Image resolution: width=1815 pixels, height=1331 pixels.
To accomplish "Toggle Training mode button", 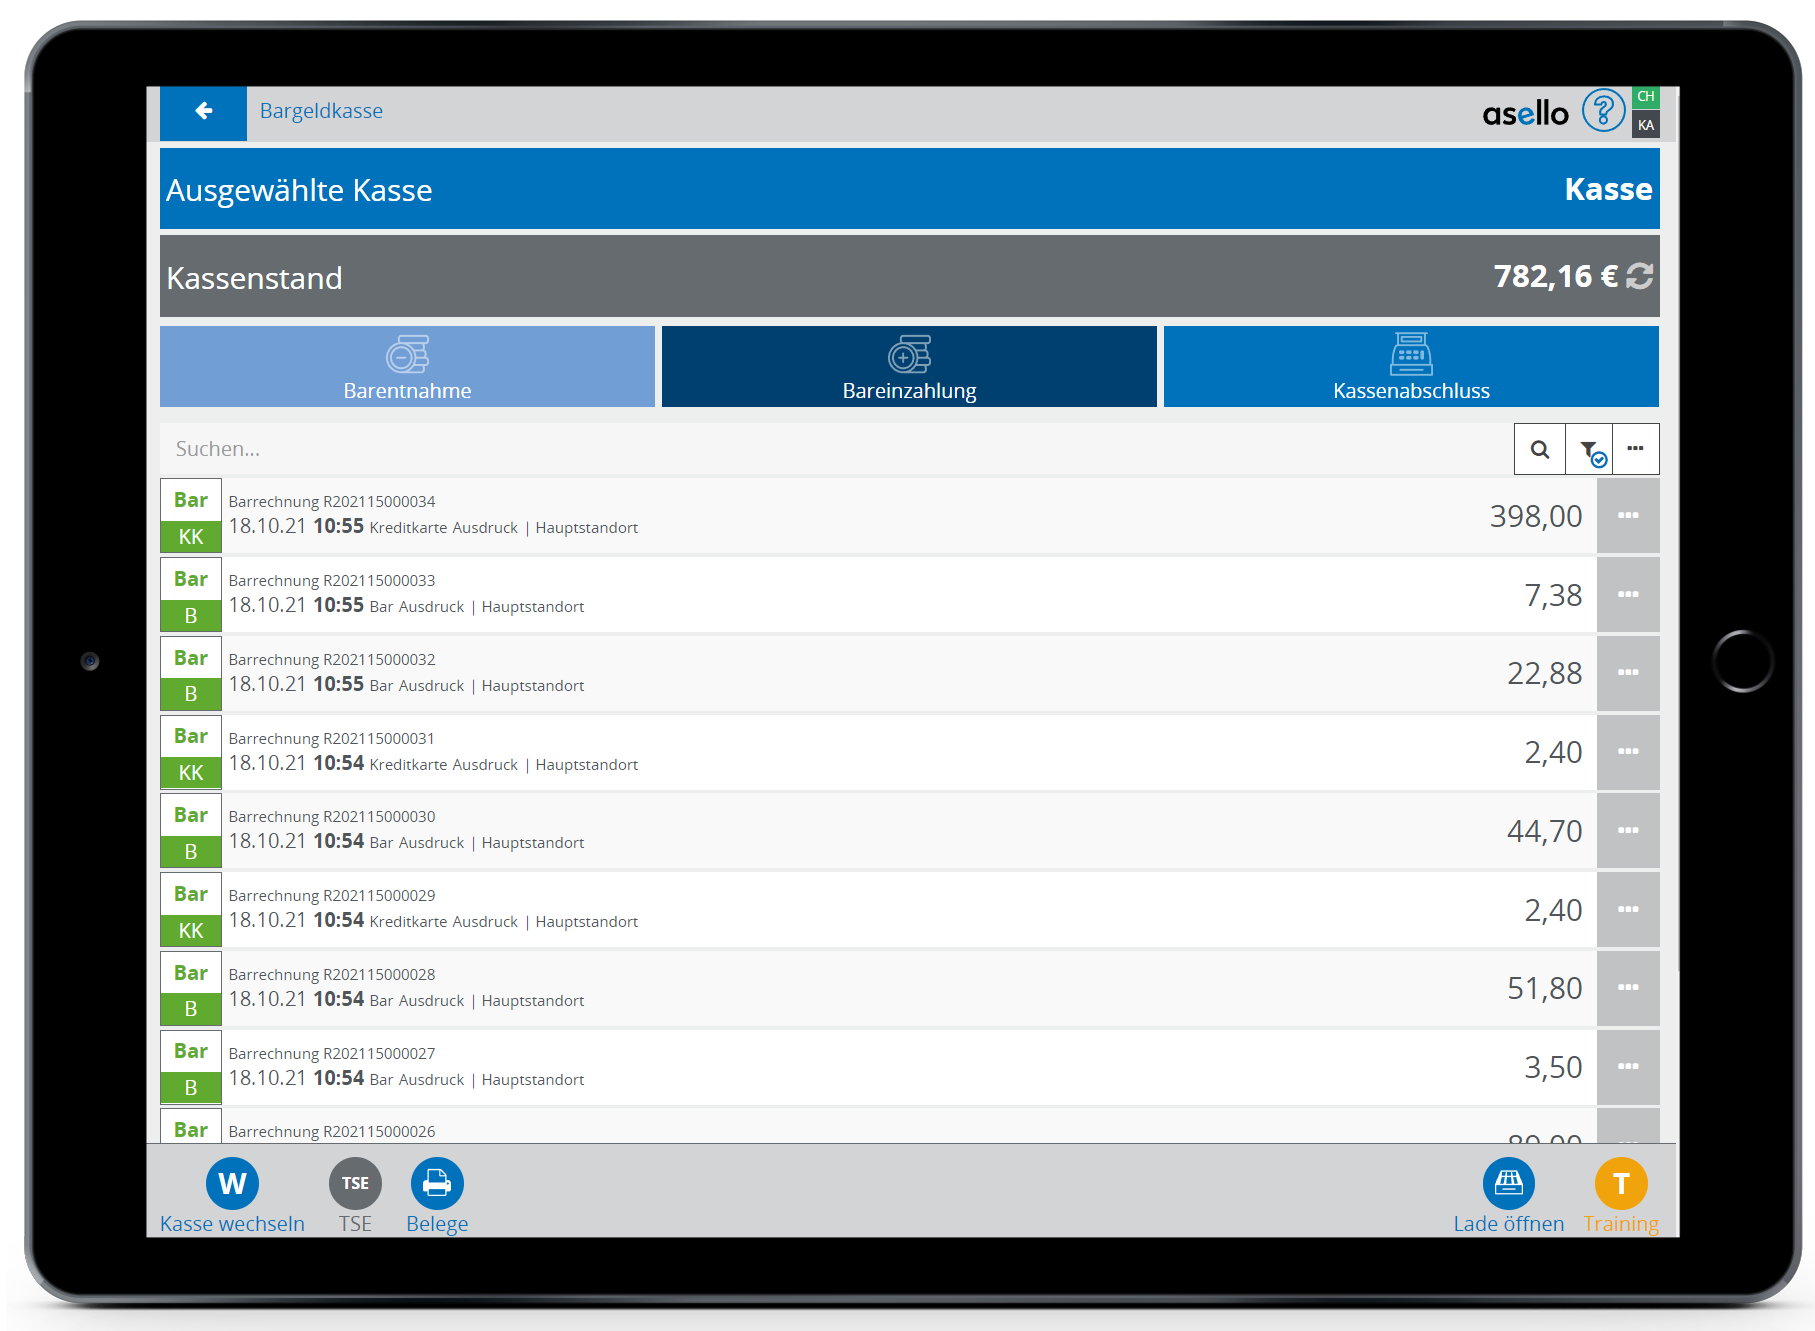I will click(x=1620, y=1184).
